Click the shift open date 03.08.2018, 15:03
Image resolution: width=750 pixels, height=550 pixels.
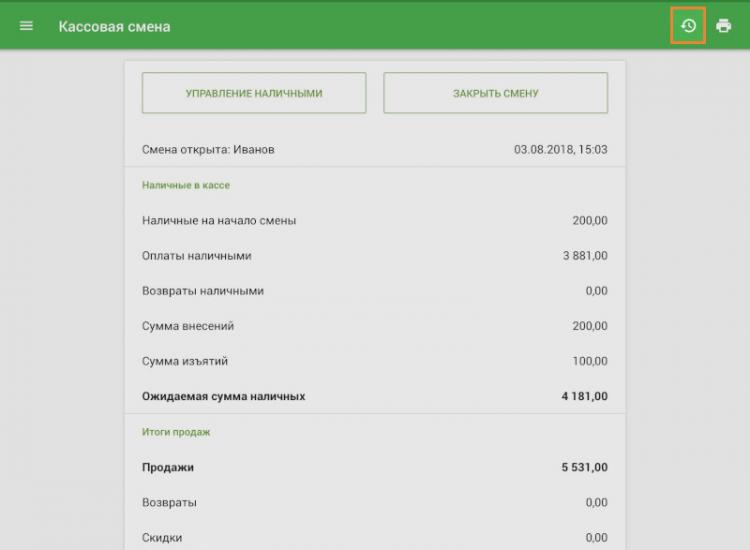(560, 150)
